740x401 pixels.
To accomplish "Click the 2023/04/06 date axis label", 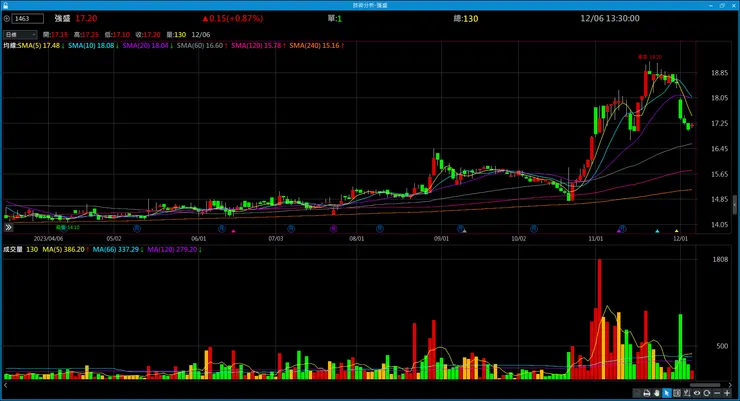I will tap(48, 239).
